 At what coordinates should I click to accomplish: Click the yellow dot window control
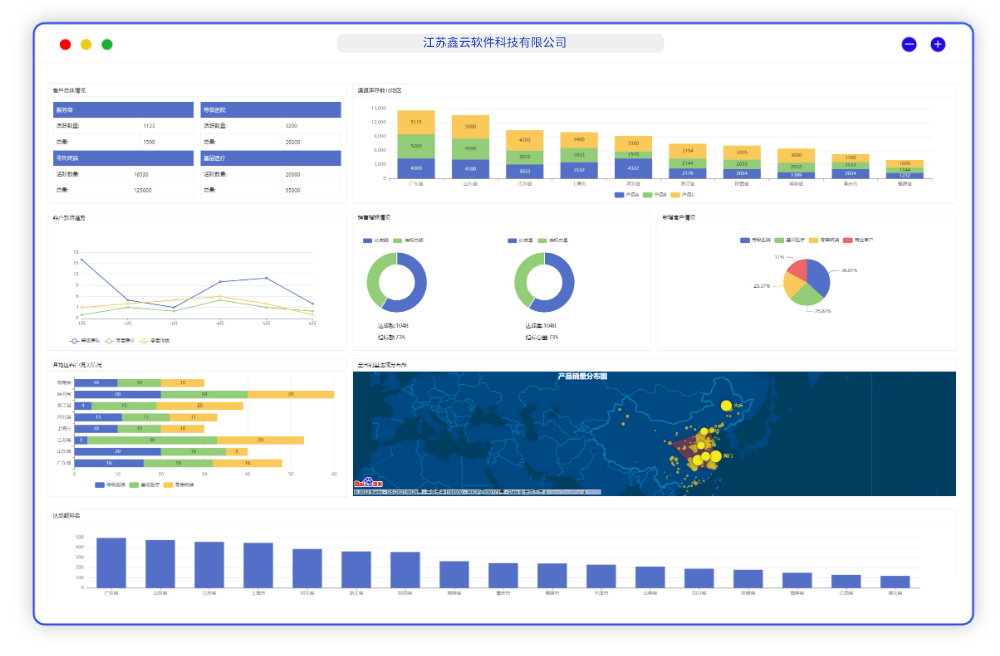[86, 44]
